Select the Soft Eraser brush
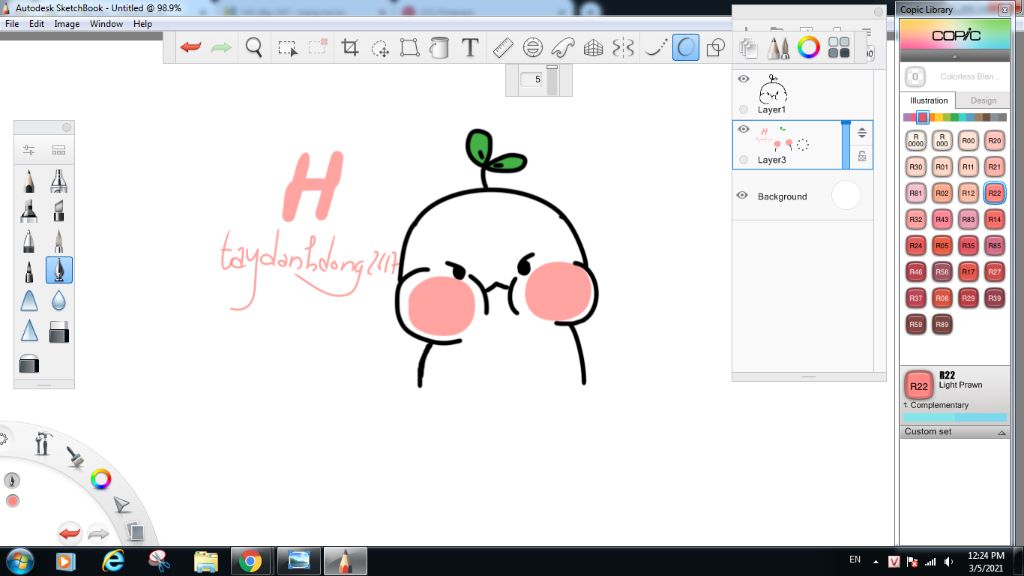The height and width of the screenshot is (576, 1024). (29, 363)
